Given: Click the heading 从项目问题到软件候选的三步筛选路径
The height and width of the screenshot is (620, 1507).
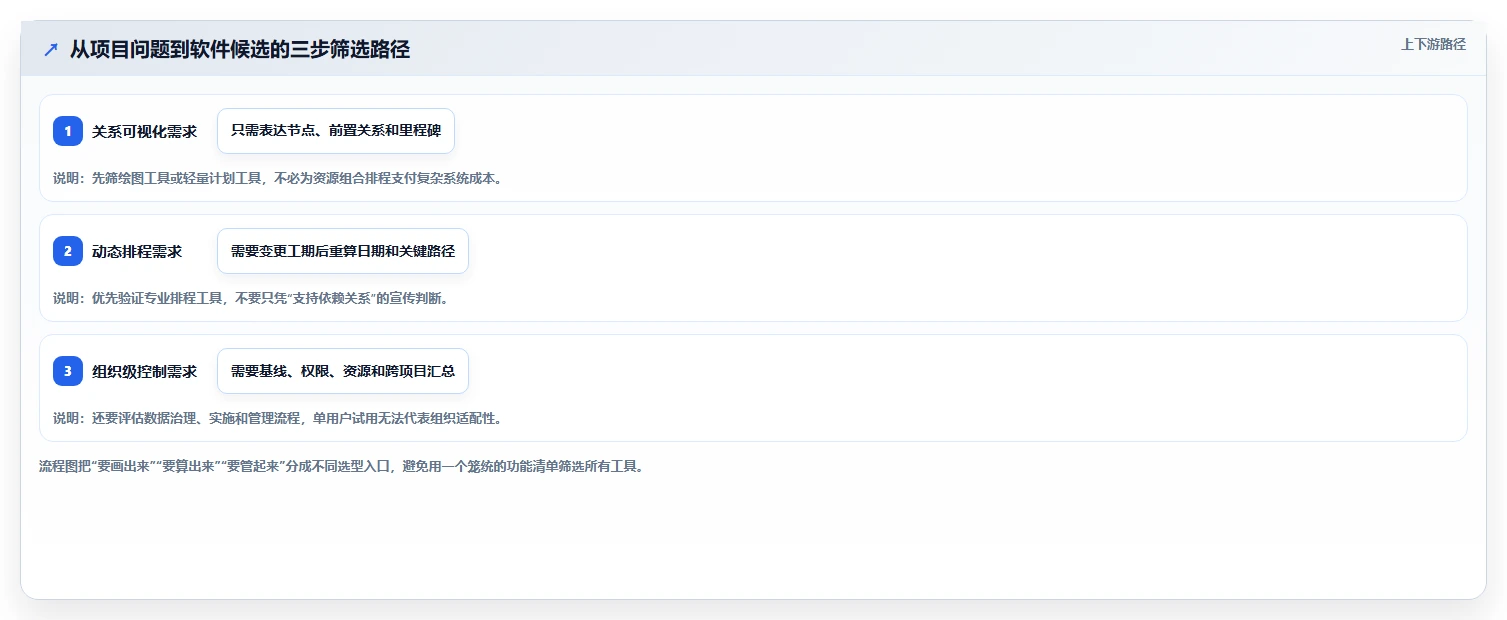Looking at the screenshot, I should coord(240,49).
